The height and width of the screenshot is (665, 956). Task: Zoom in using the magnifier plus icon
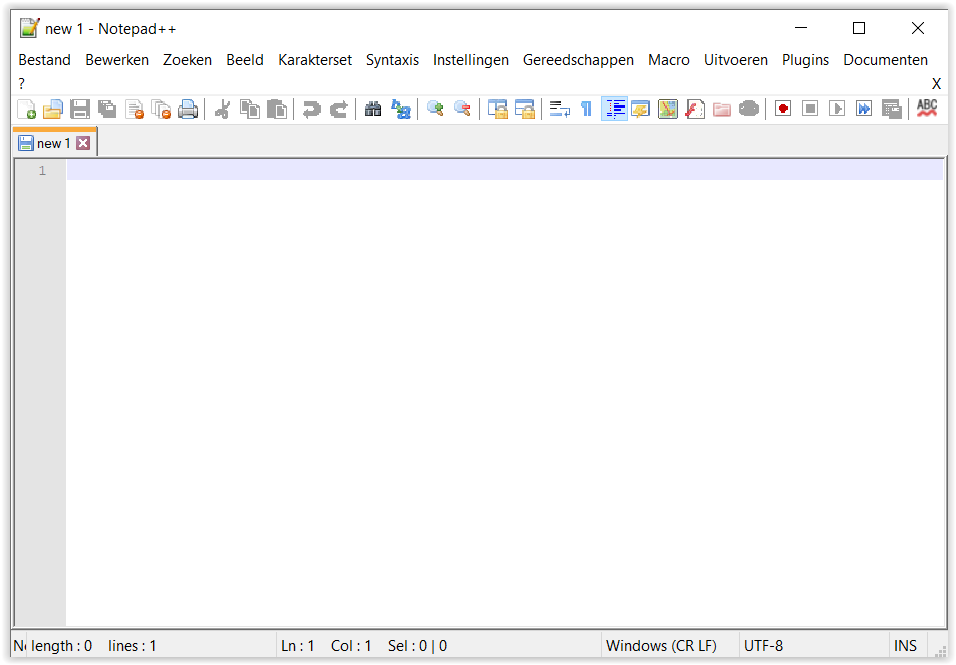click(435, 109)
